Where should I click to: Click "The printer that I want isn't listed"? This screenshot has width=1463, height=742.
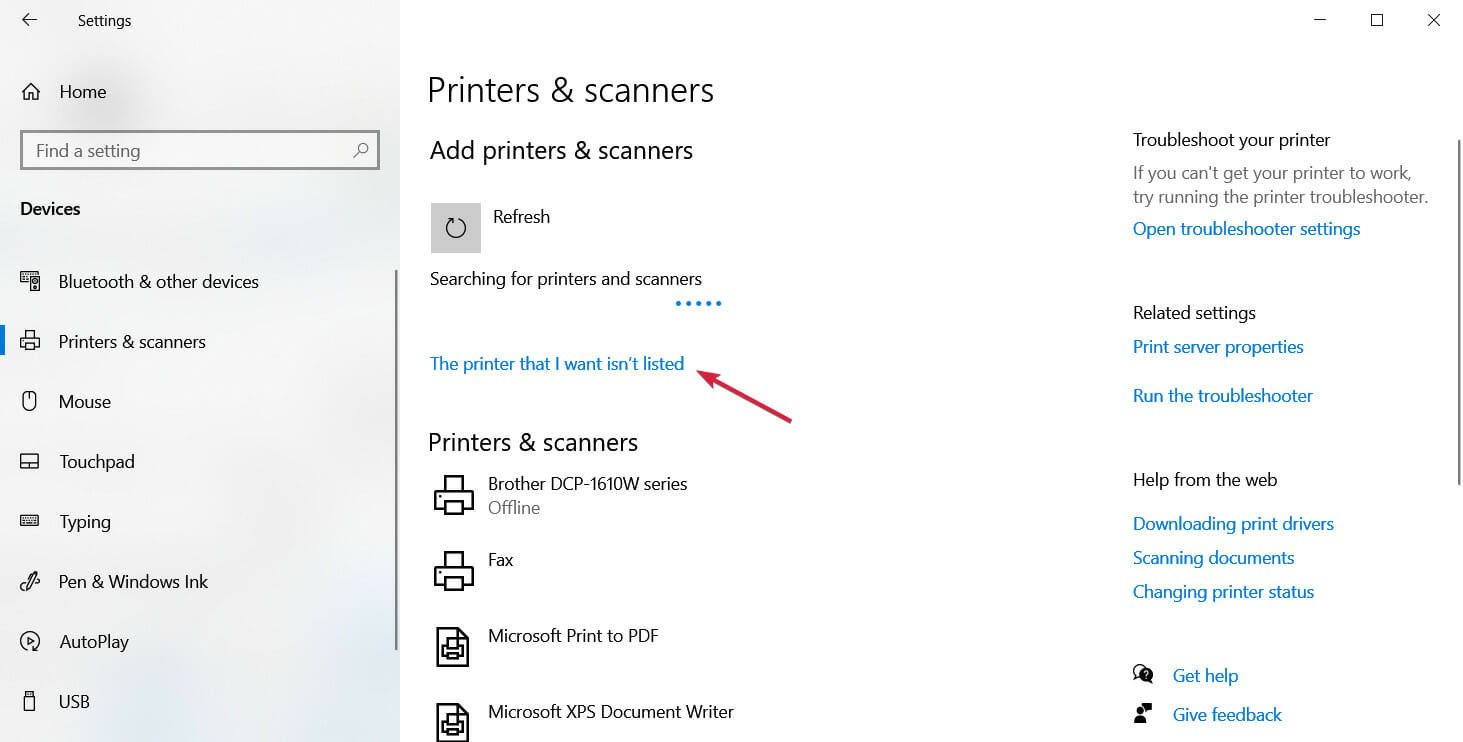coord(557,364)
